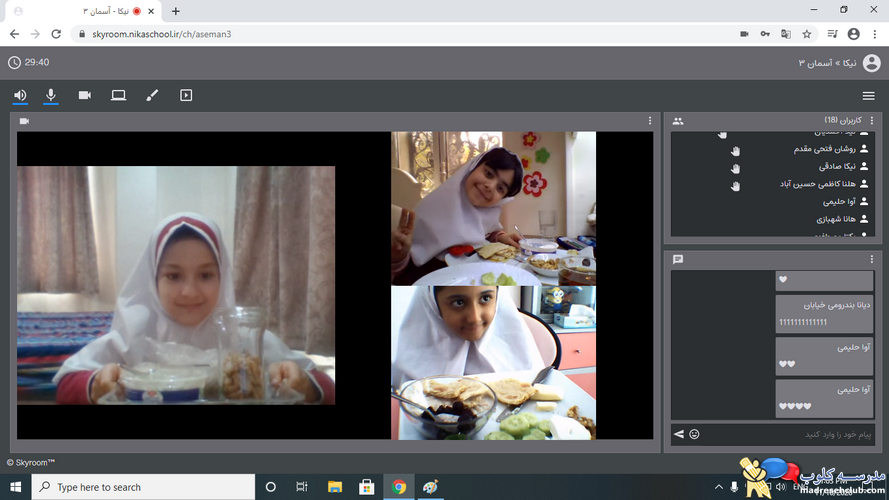Switch to Chrome on taskbar

399,487
